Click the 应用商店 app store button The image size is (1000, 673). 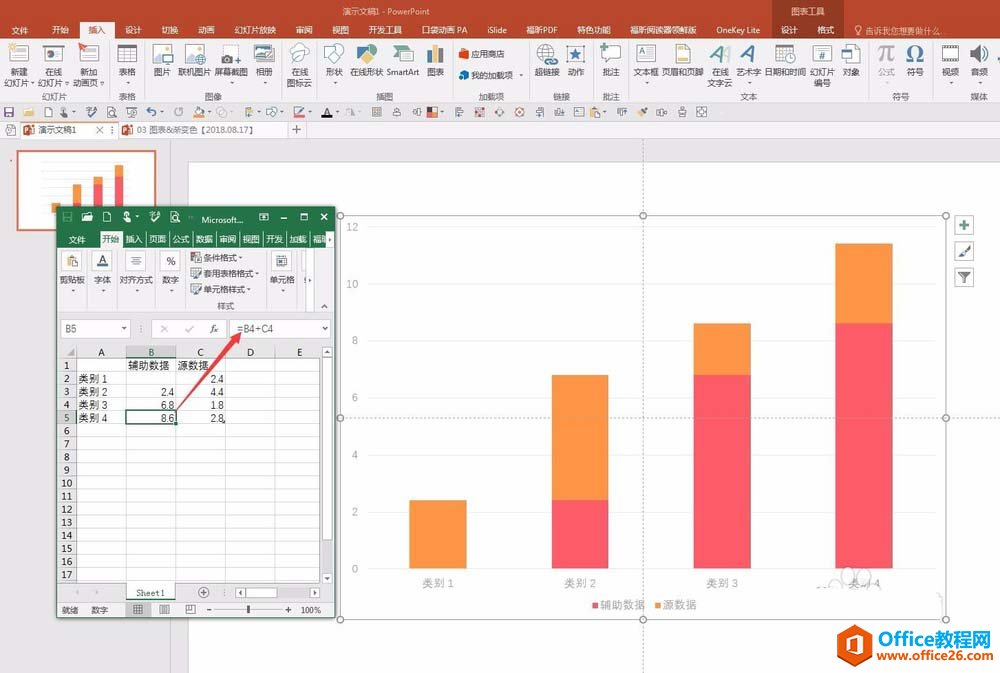[482, 54]
